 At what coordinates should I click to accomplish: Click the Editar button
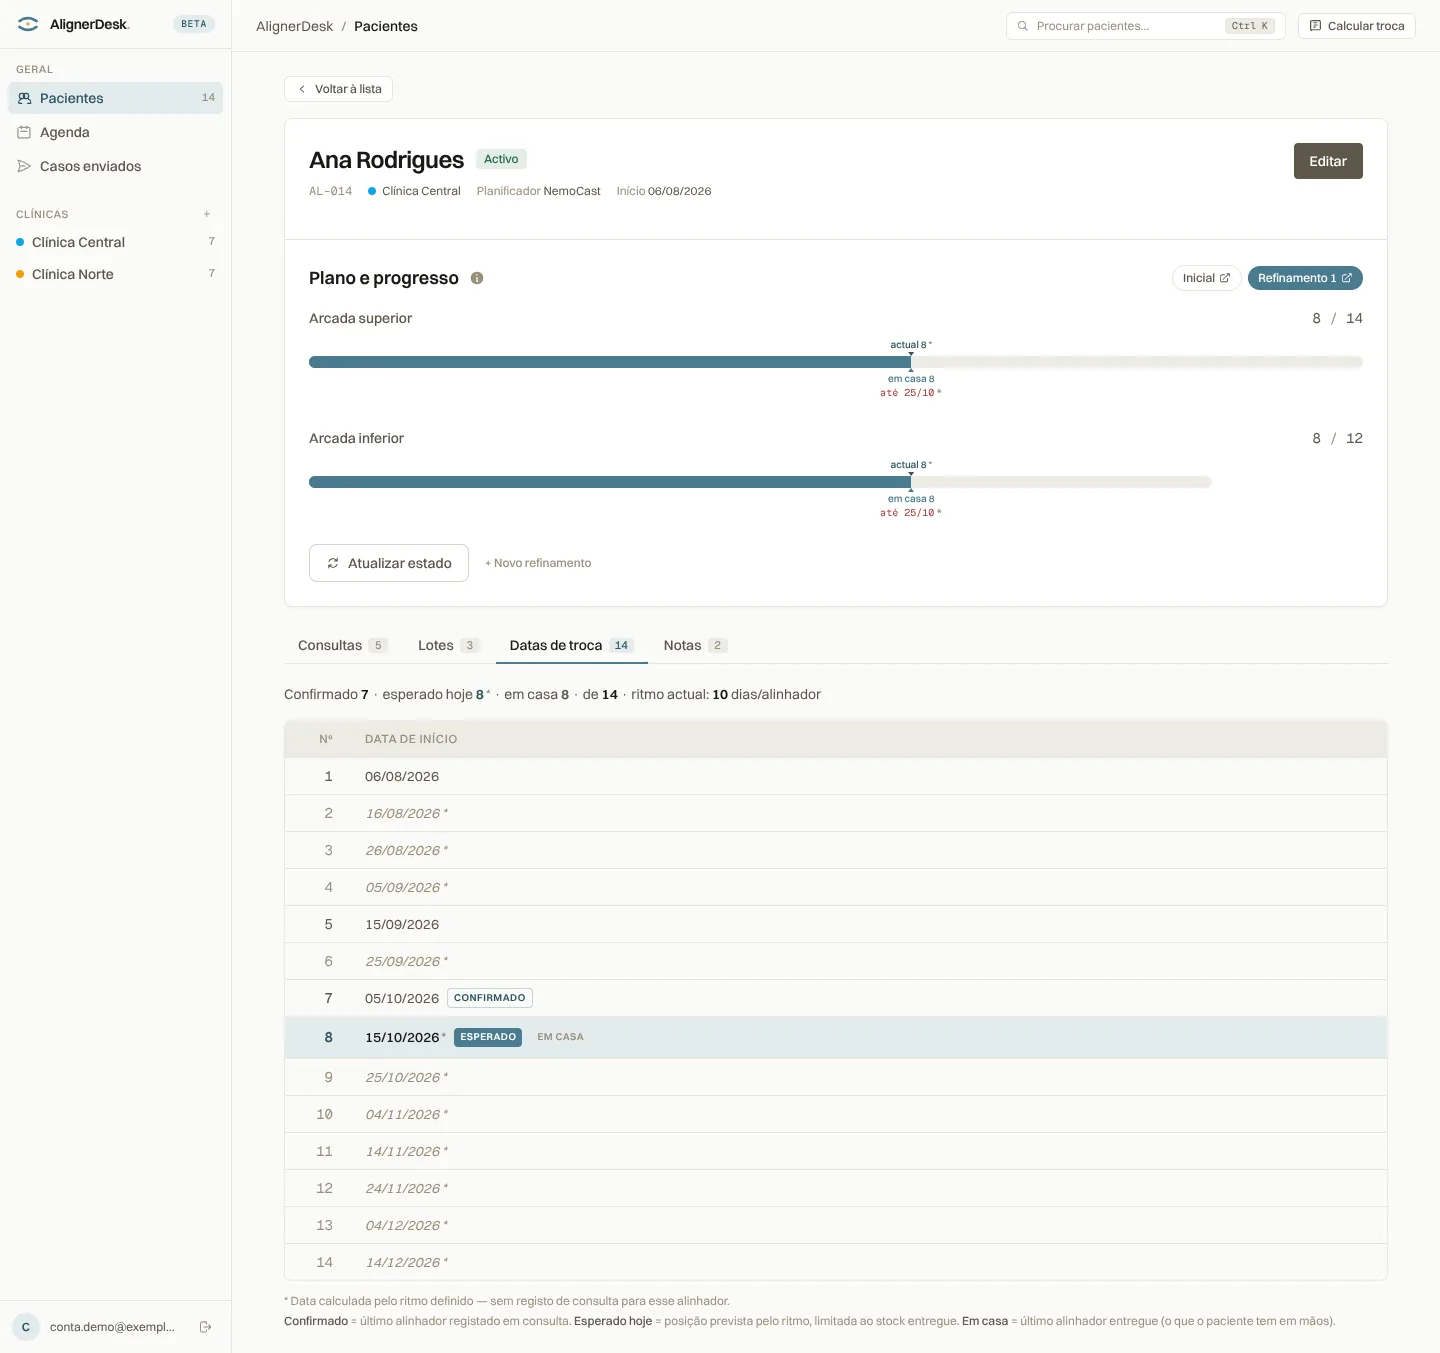[x=1328, y=161]
